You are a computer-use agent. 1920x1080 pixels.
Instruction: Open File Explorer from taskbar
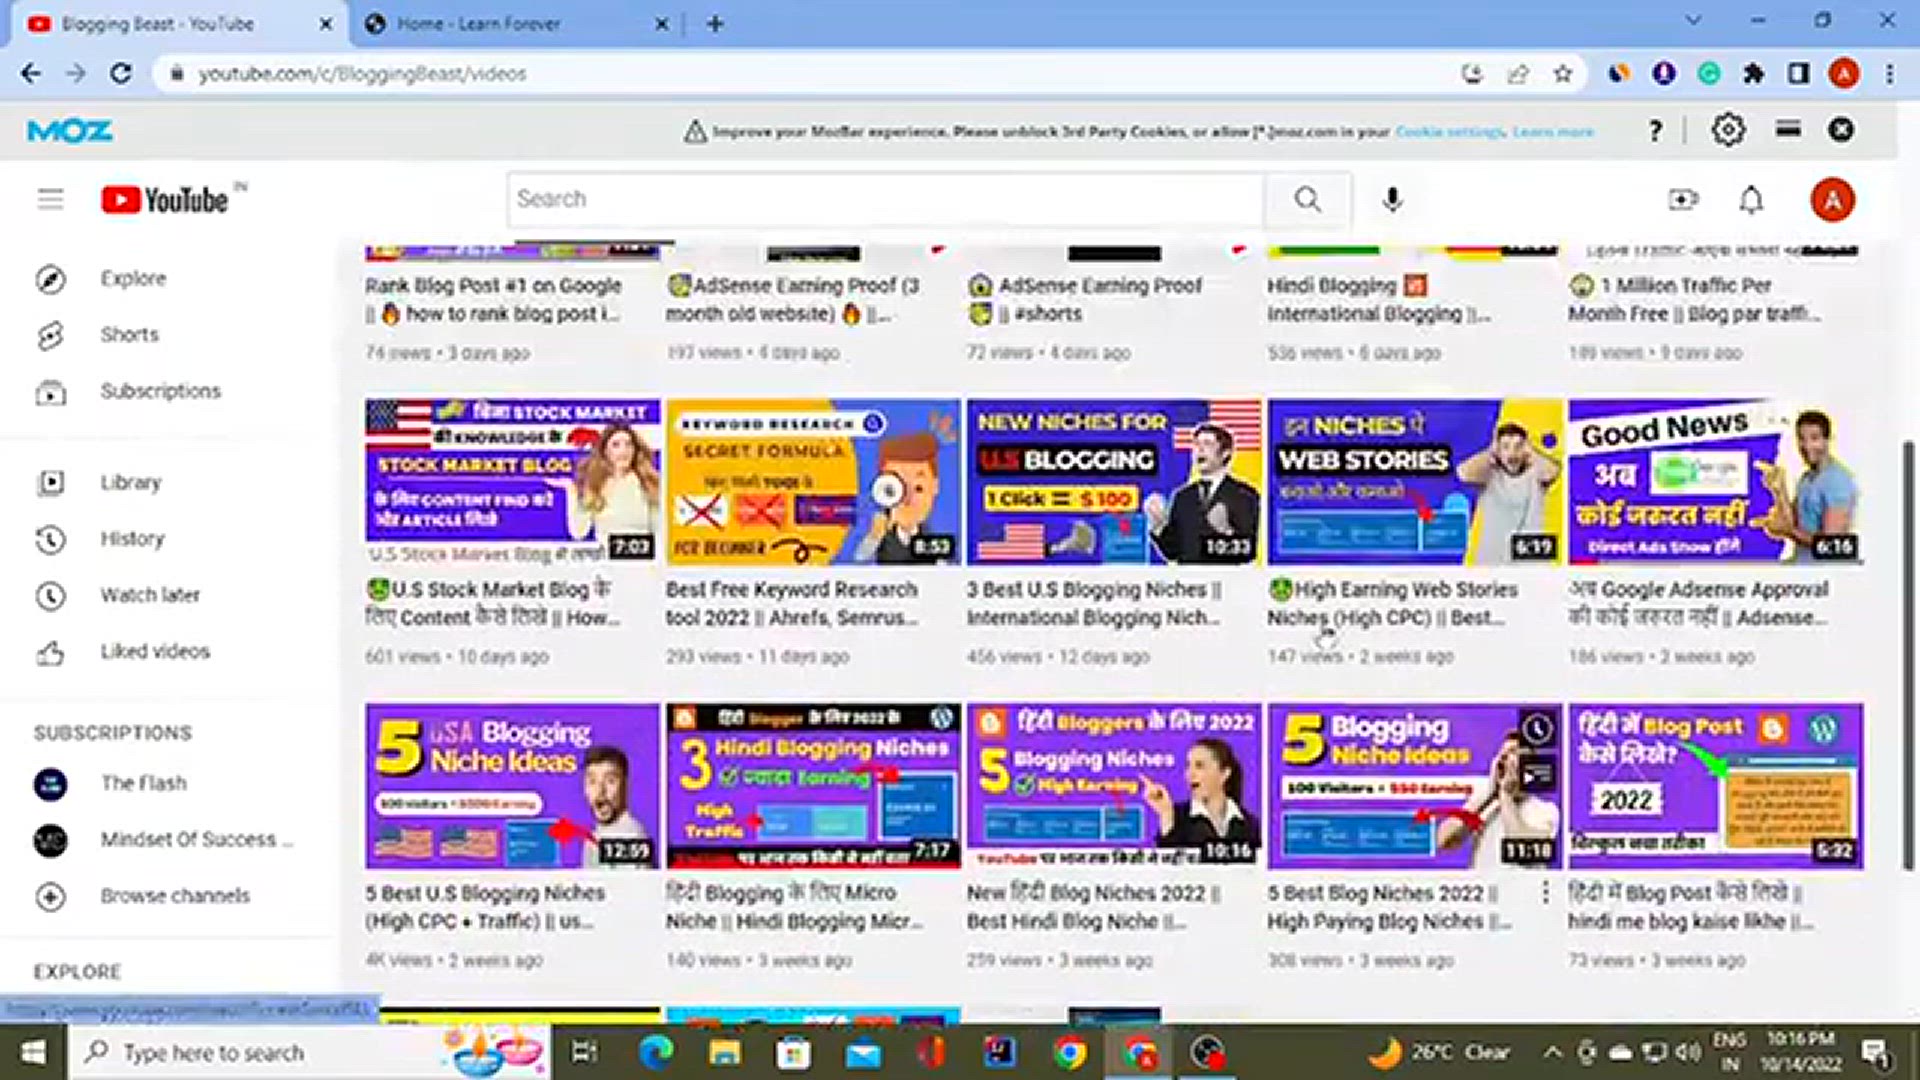coord(725,1053)
